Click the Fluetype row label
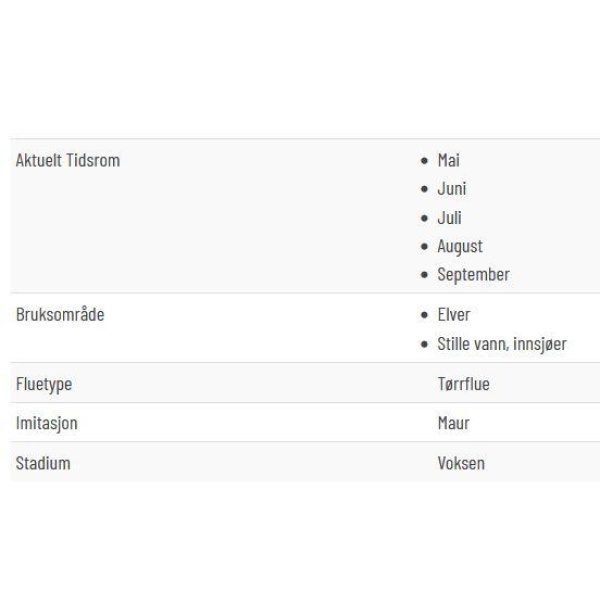 tap(44, 384)
